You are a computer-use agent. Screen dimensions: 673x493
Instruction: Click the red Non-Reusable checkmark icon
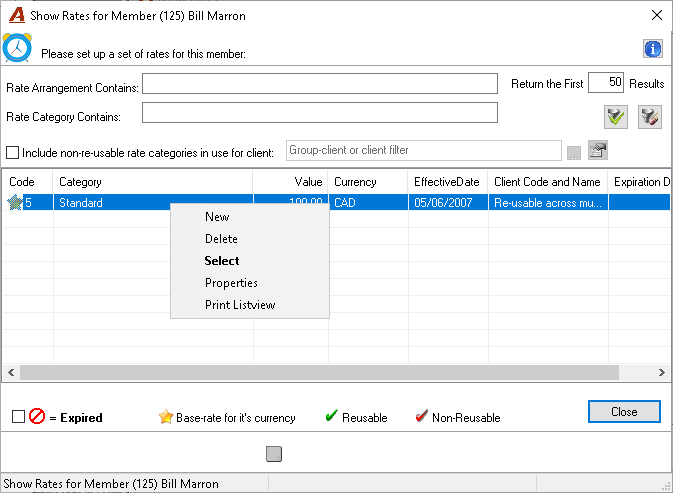421,416
